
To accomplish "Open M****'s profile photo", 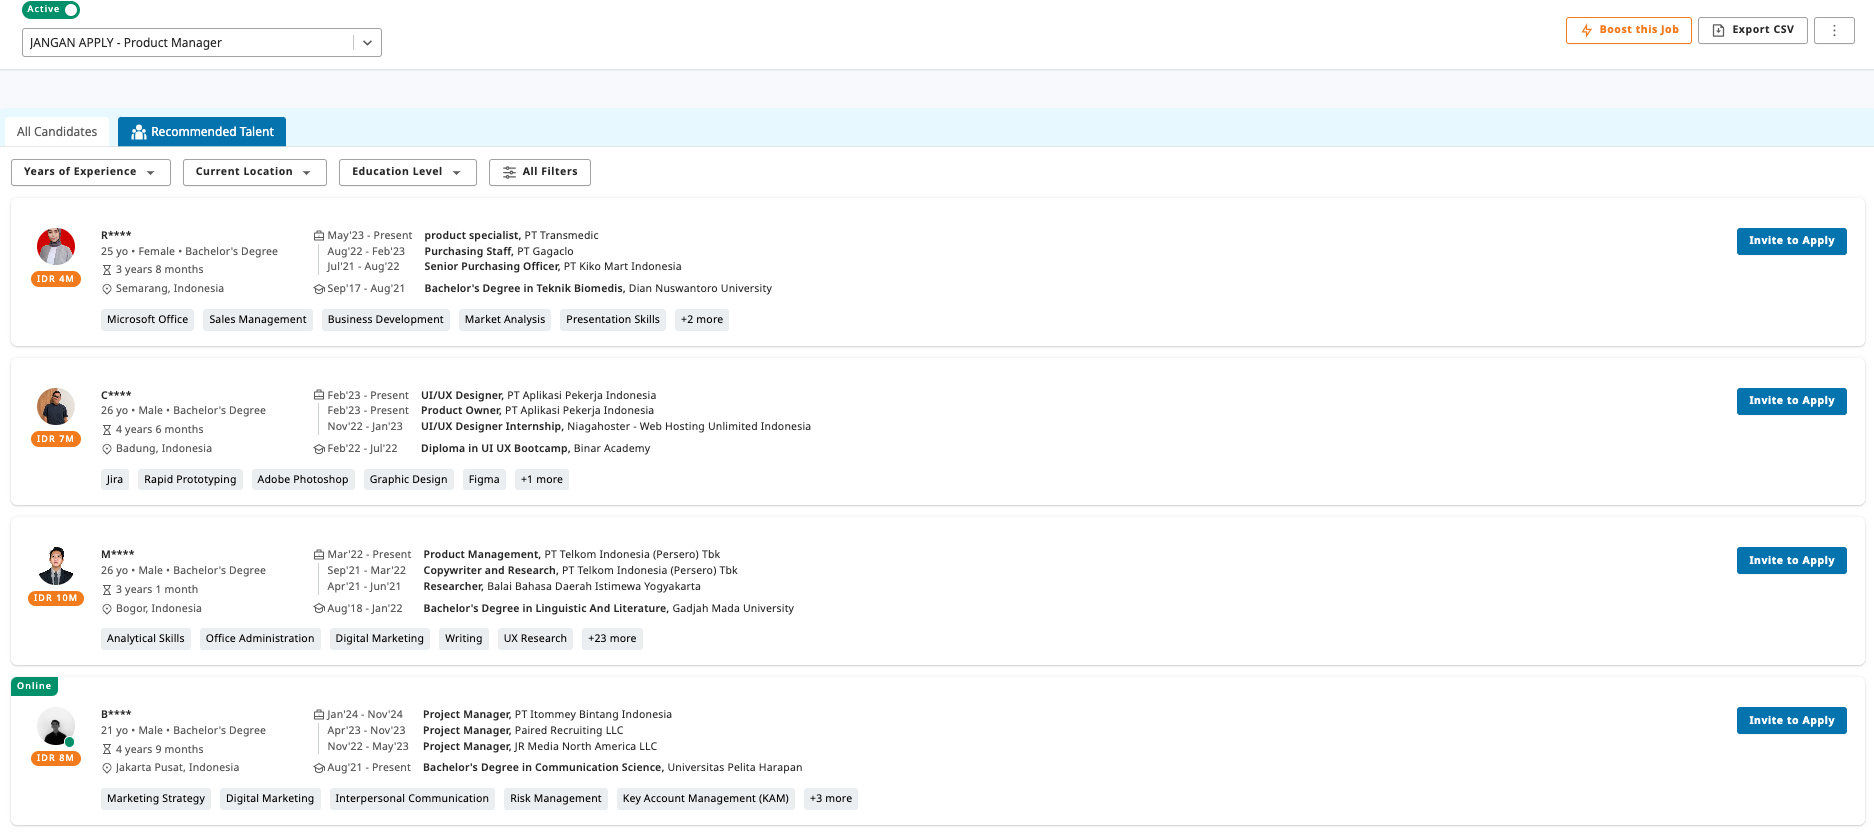I will tap(56, 565).
